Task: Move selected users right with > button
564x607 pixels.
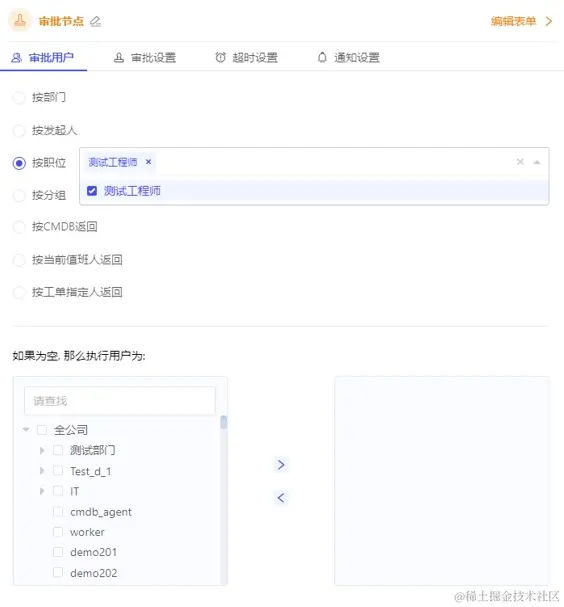Action: point(281,465)
